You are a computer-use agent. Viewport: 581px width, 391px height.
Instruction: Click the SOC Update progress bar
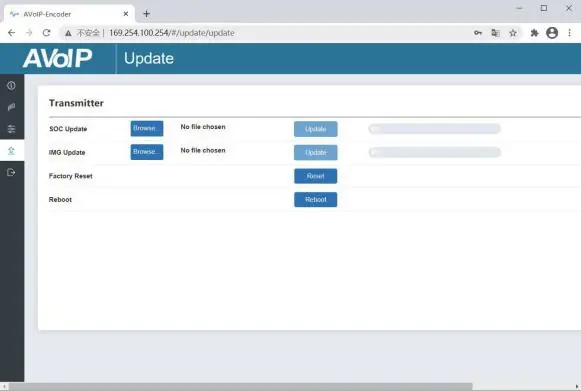point(435,129)
